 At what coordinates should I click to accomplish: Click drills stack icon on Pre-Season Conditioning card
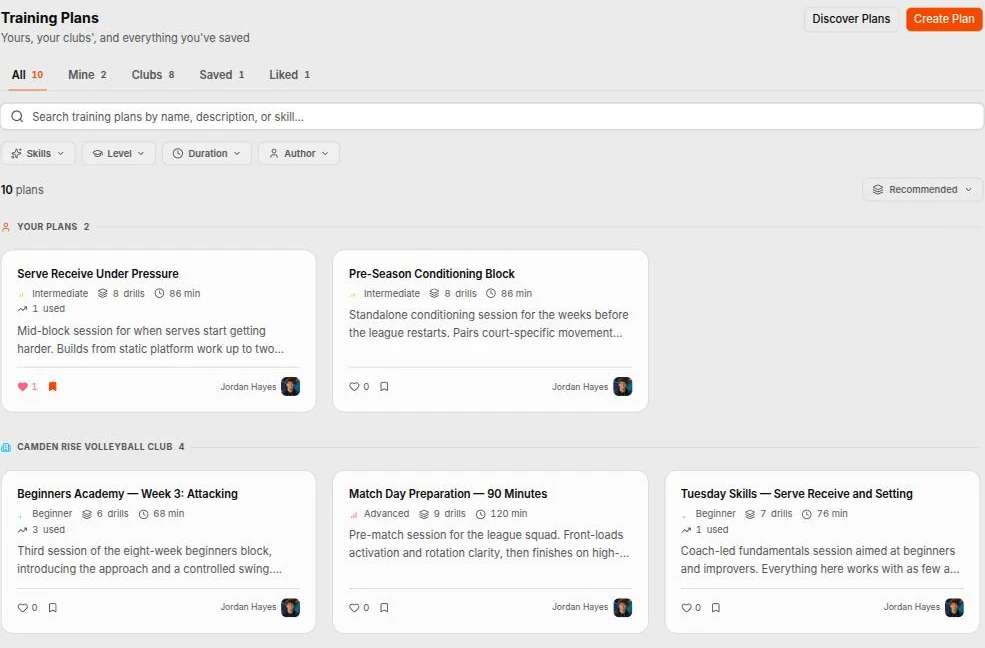point(434,293)
